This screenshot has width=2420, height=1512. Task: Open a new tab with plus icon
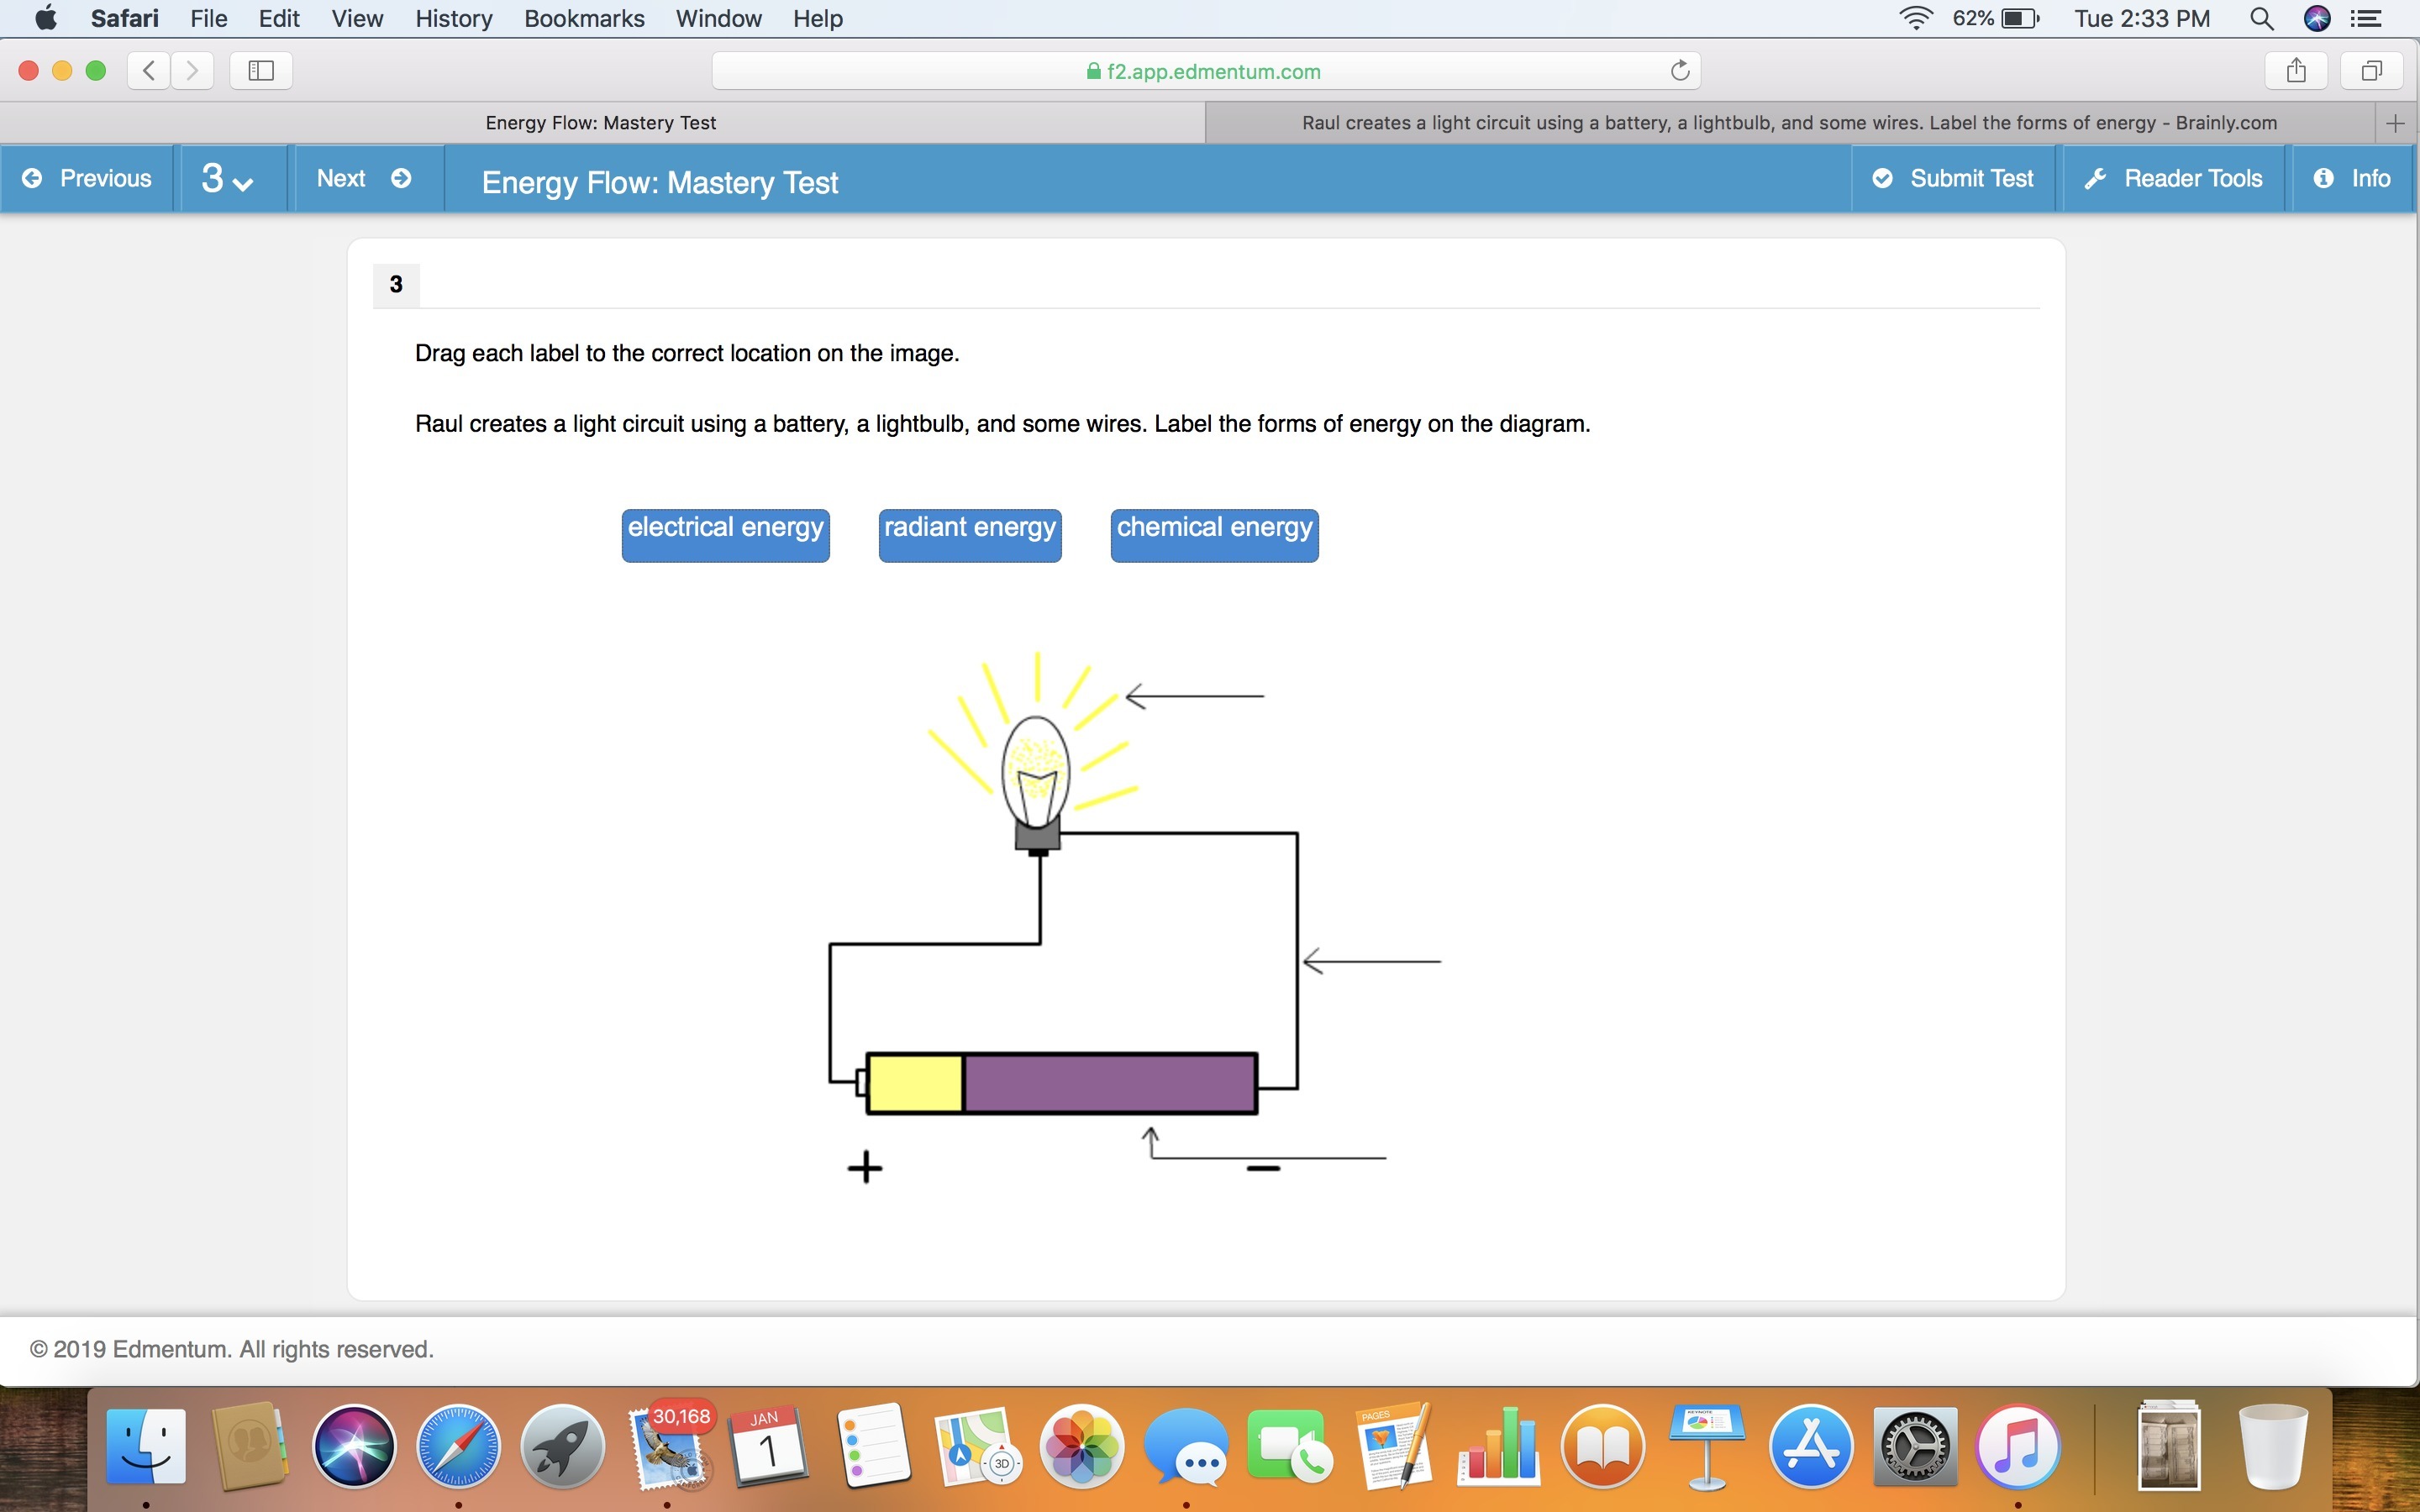2395,123
